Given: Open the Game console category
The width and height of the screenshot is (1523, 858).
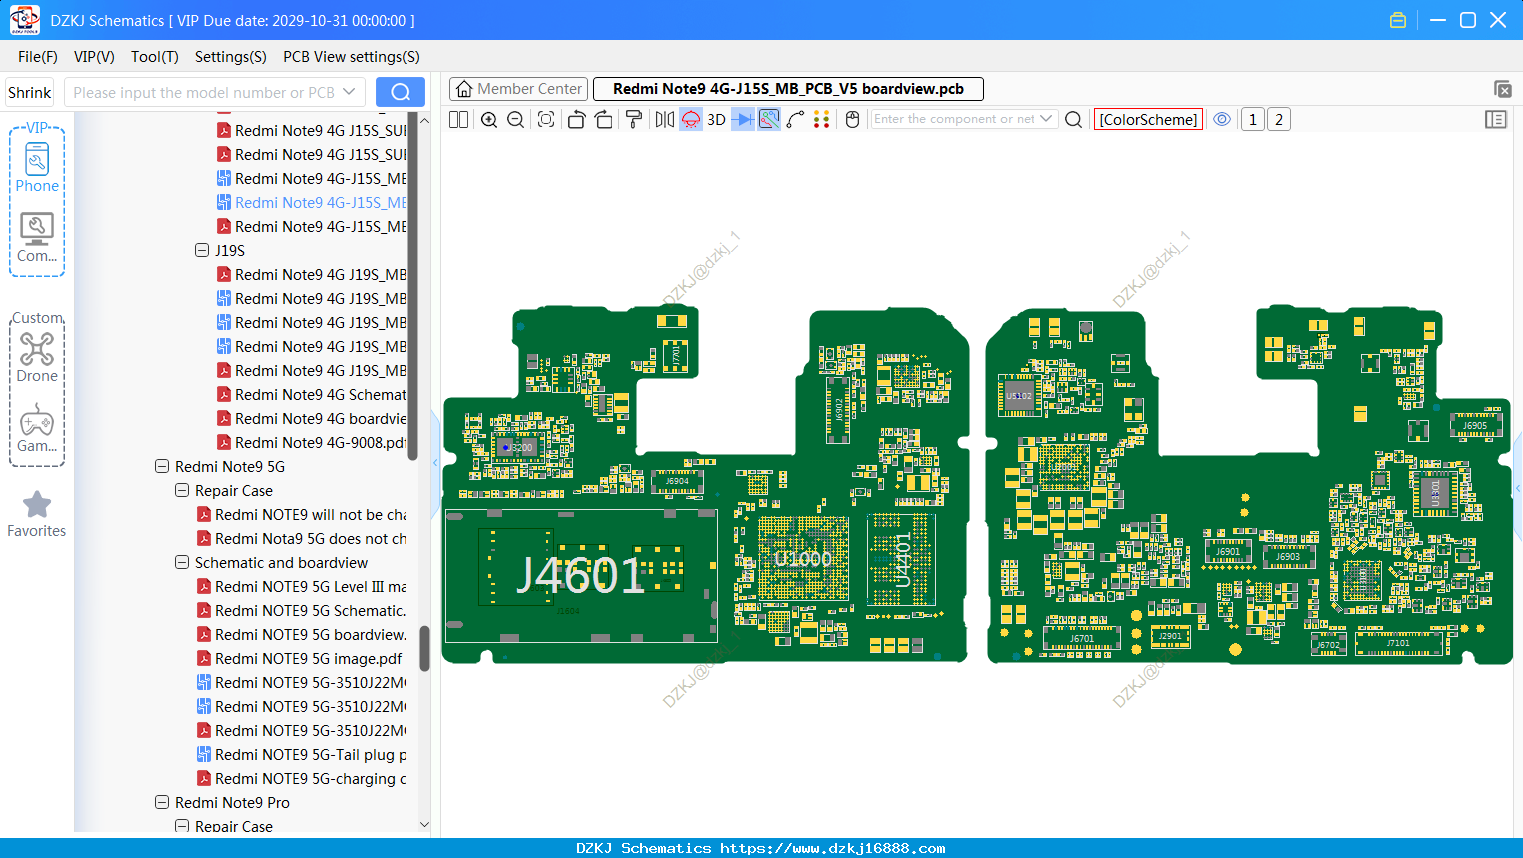Looking at the screenshot, I should pos(37,428).
